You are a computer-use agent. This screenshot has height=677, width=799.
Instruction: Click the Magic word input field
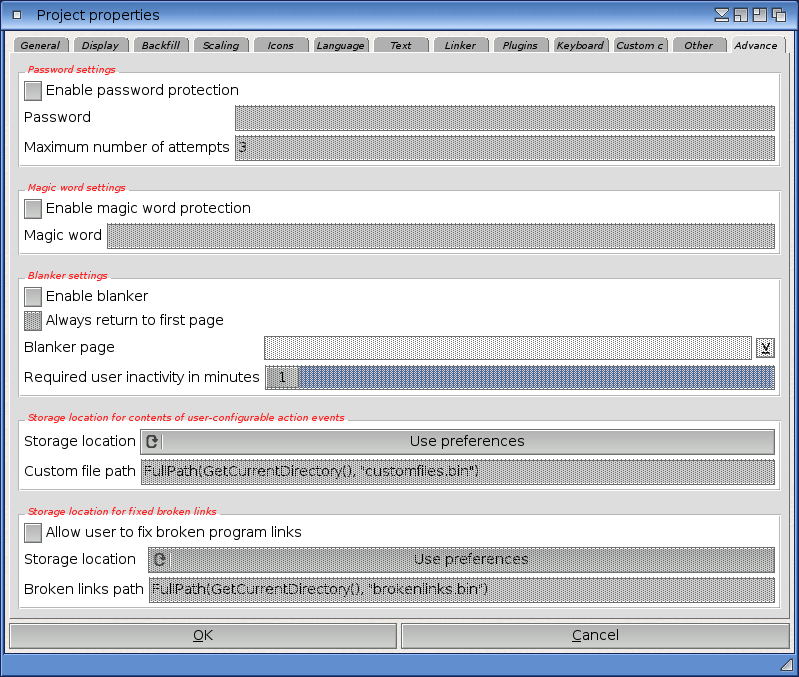[x=440, y=237]
